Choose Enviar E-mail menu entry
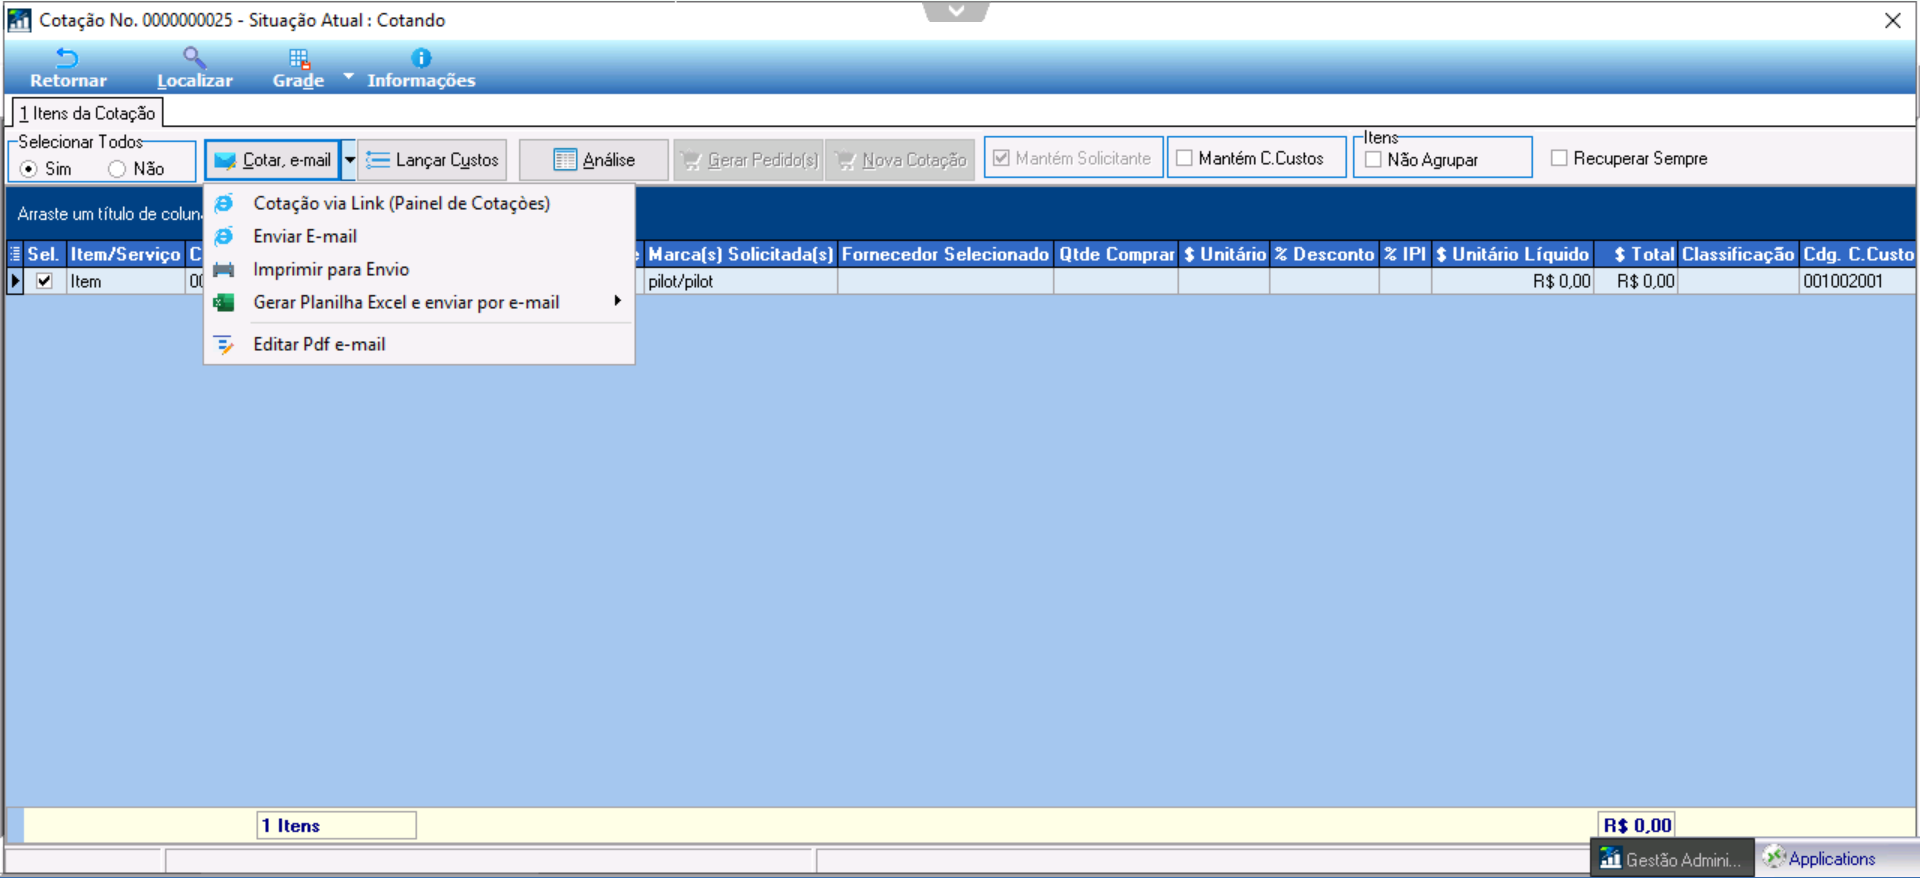Screen dimensions: 1920x878 pos(418,236)
